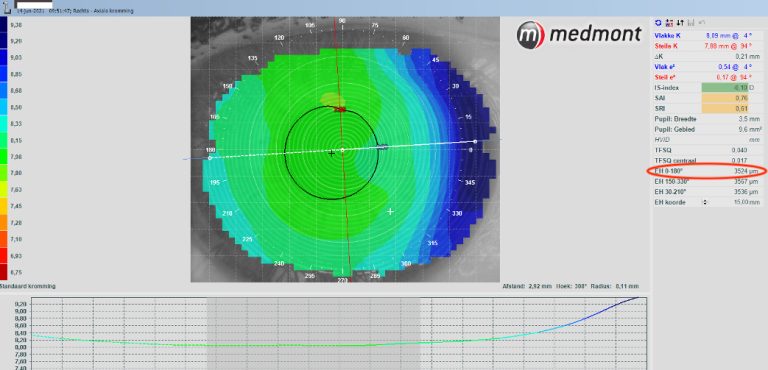
Task: Click the white plus cursor marker on map
Action: [x=390, y=212]
